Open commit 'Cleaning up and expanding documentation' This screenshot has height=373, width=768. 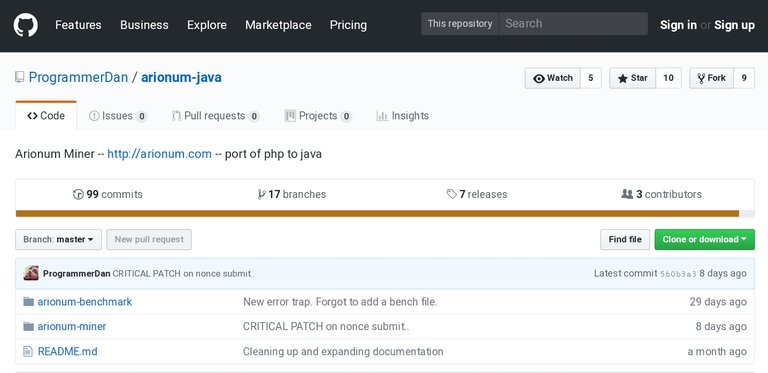click(x=343, y=351)
